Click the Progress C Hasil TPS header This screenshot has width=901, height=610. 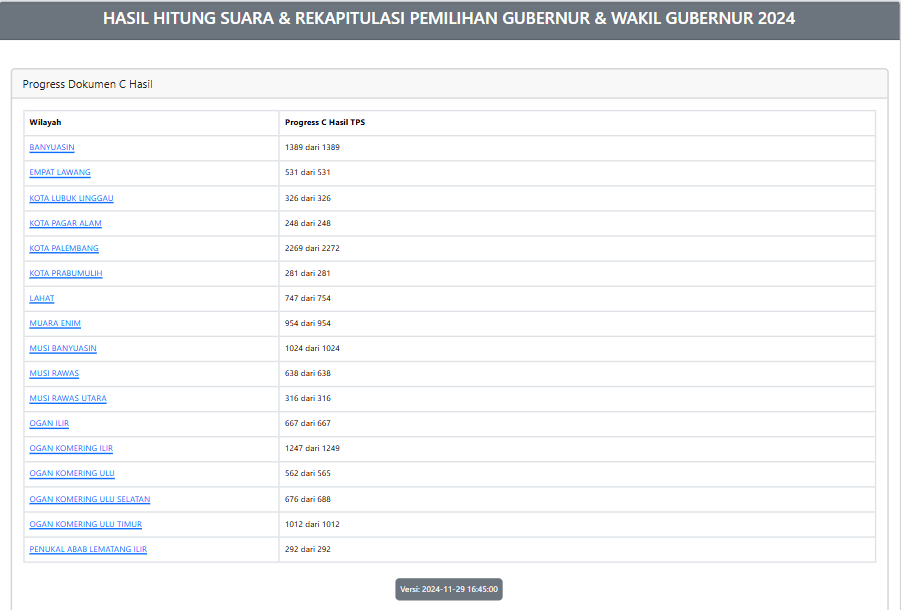coord(325,122)
